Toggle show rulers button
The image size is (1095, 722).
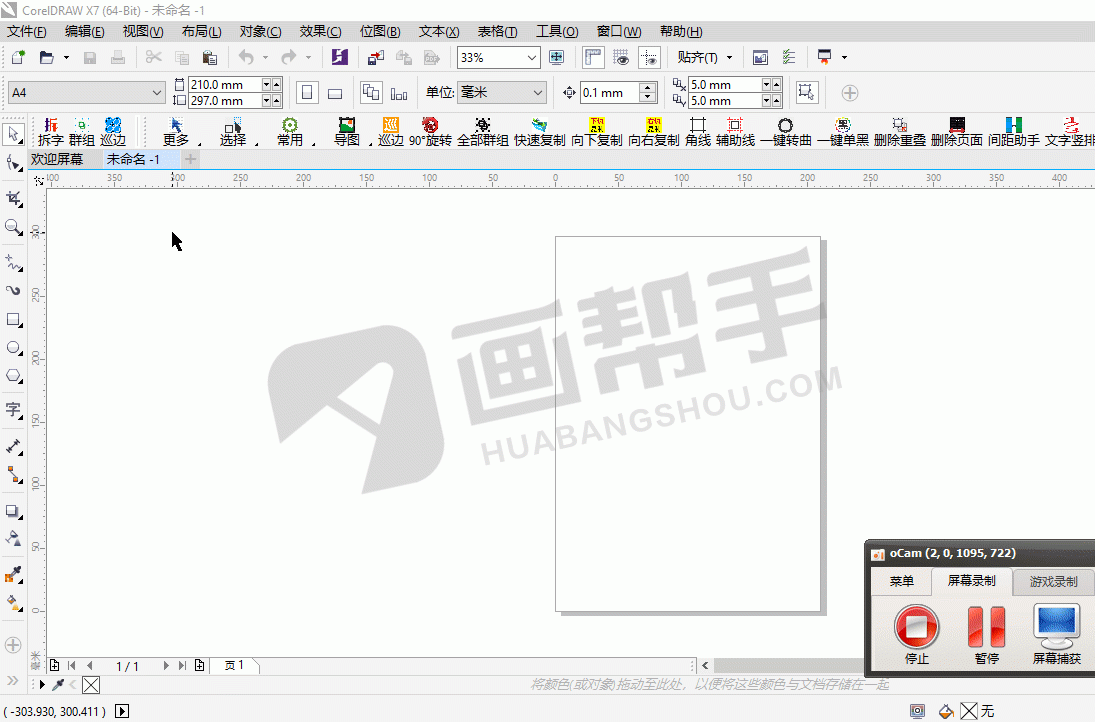coord(593,57)
